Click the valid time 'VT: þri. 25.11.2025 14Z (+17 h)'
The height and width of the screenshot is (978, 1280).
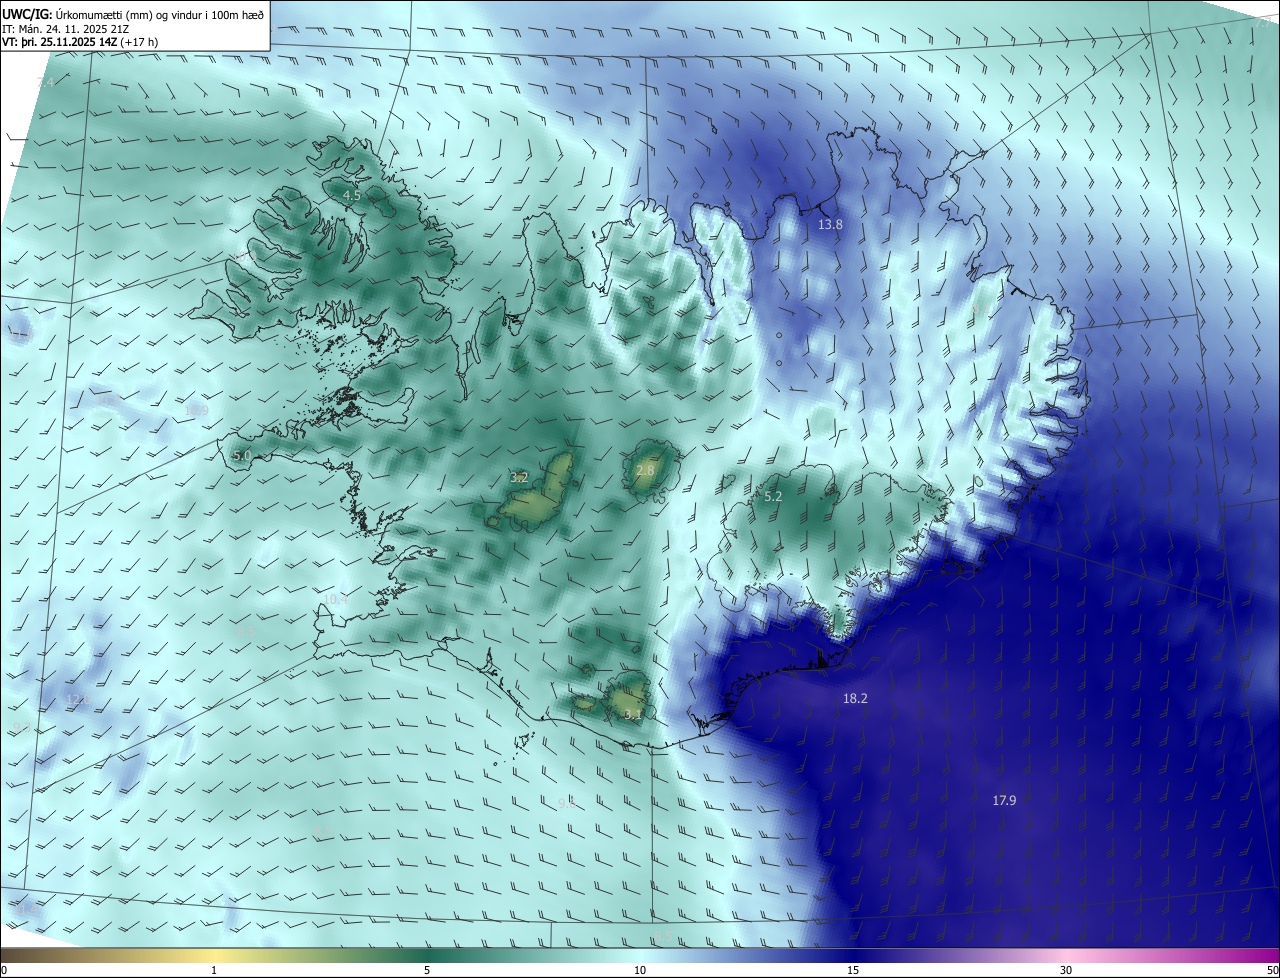pyautogui.click(x=80, y=41)
